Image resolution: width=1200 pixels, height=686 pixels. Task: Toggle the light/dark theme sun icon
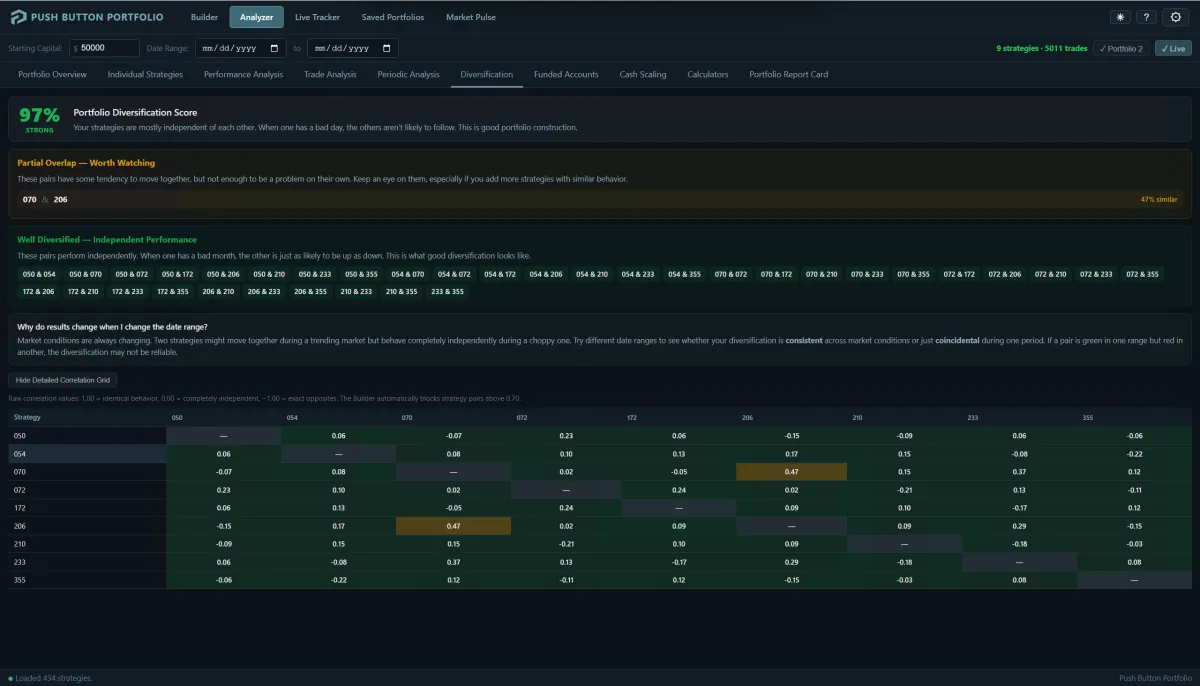click(1120, 17)
